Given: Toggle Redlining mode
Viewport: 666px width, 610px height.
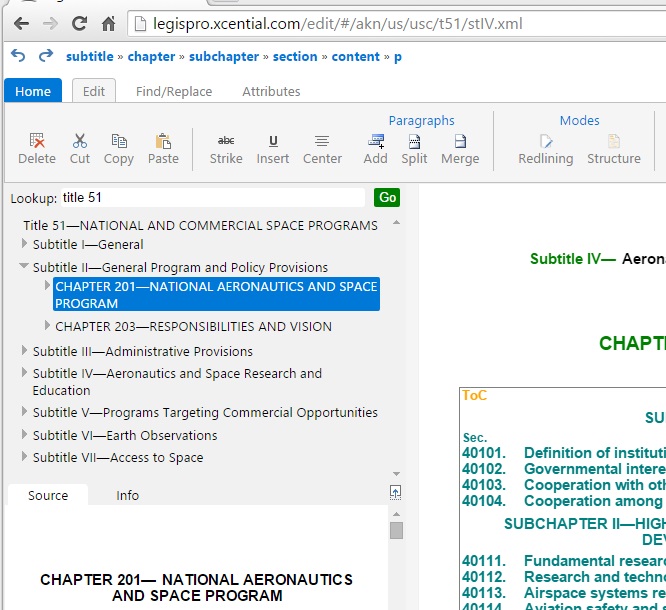Looking at the screenshot, I should coord(546,142).
